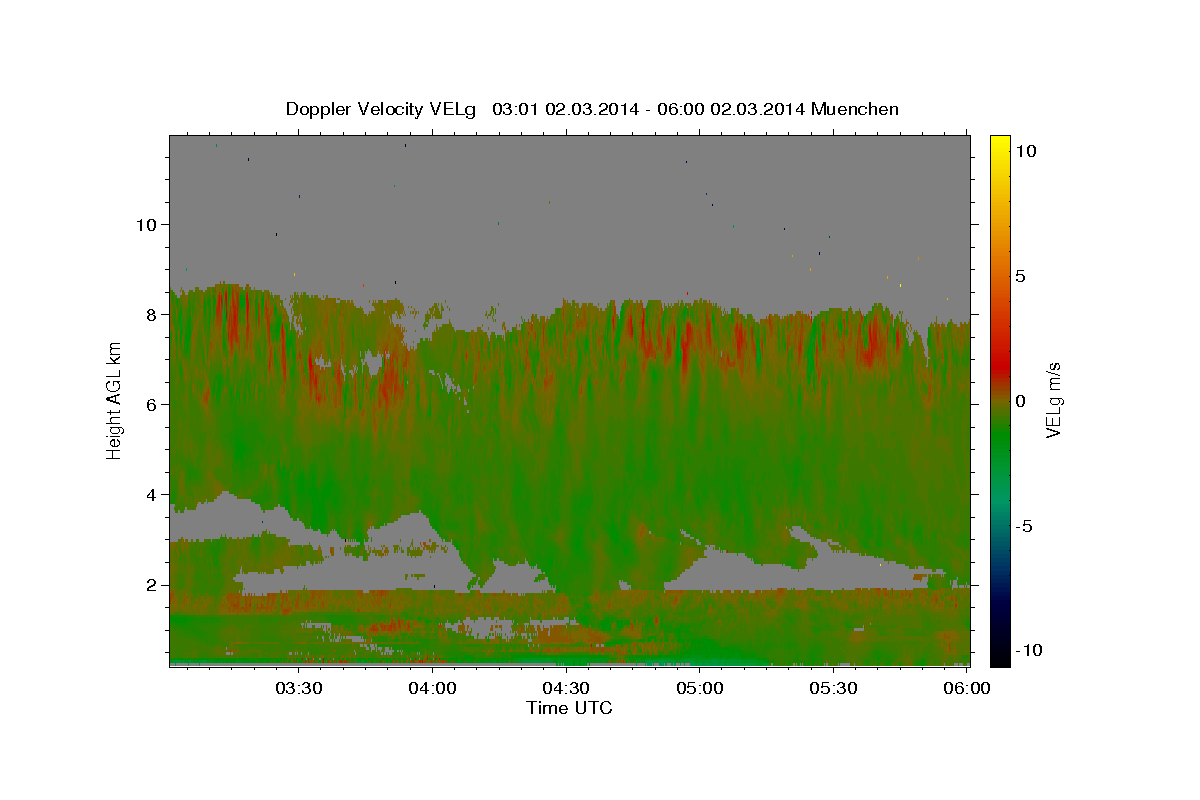Click the '05:30' time axis label
Image resolution: width=1200 pixels, height=800 pixels.
[x=834, y=688]
